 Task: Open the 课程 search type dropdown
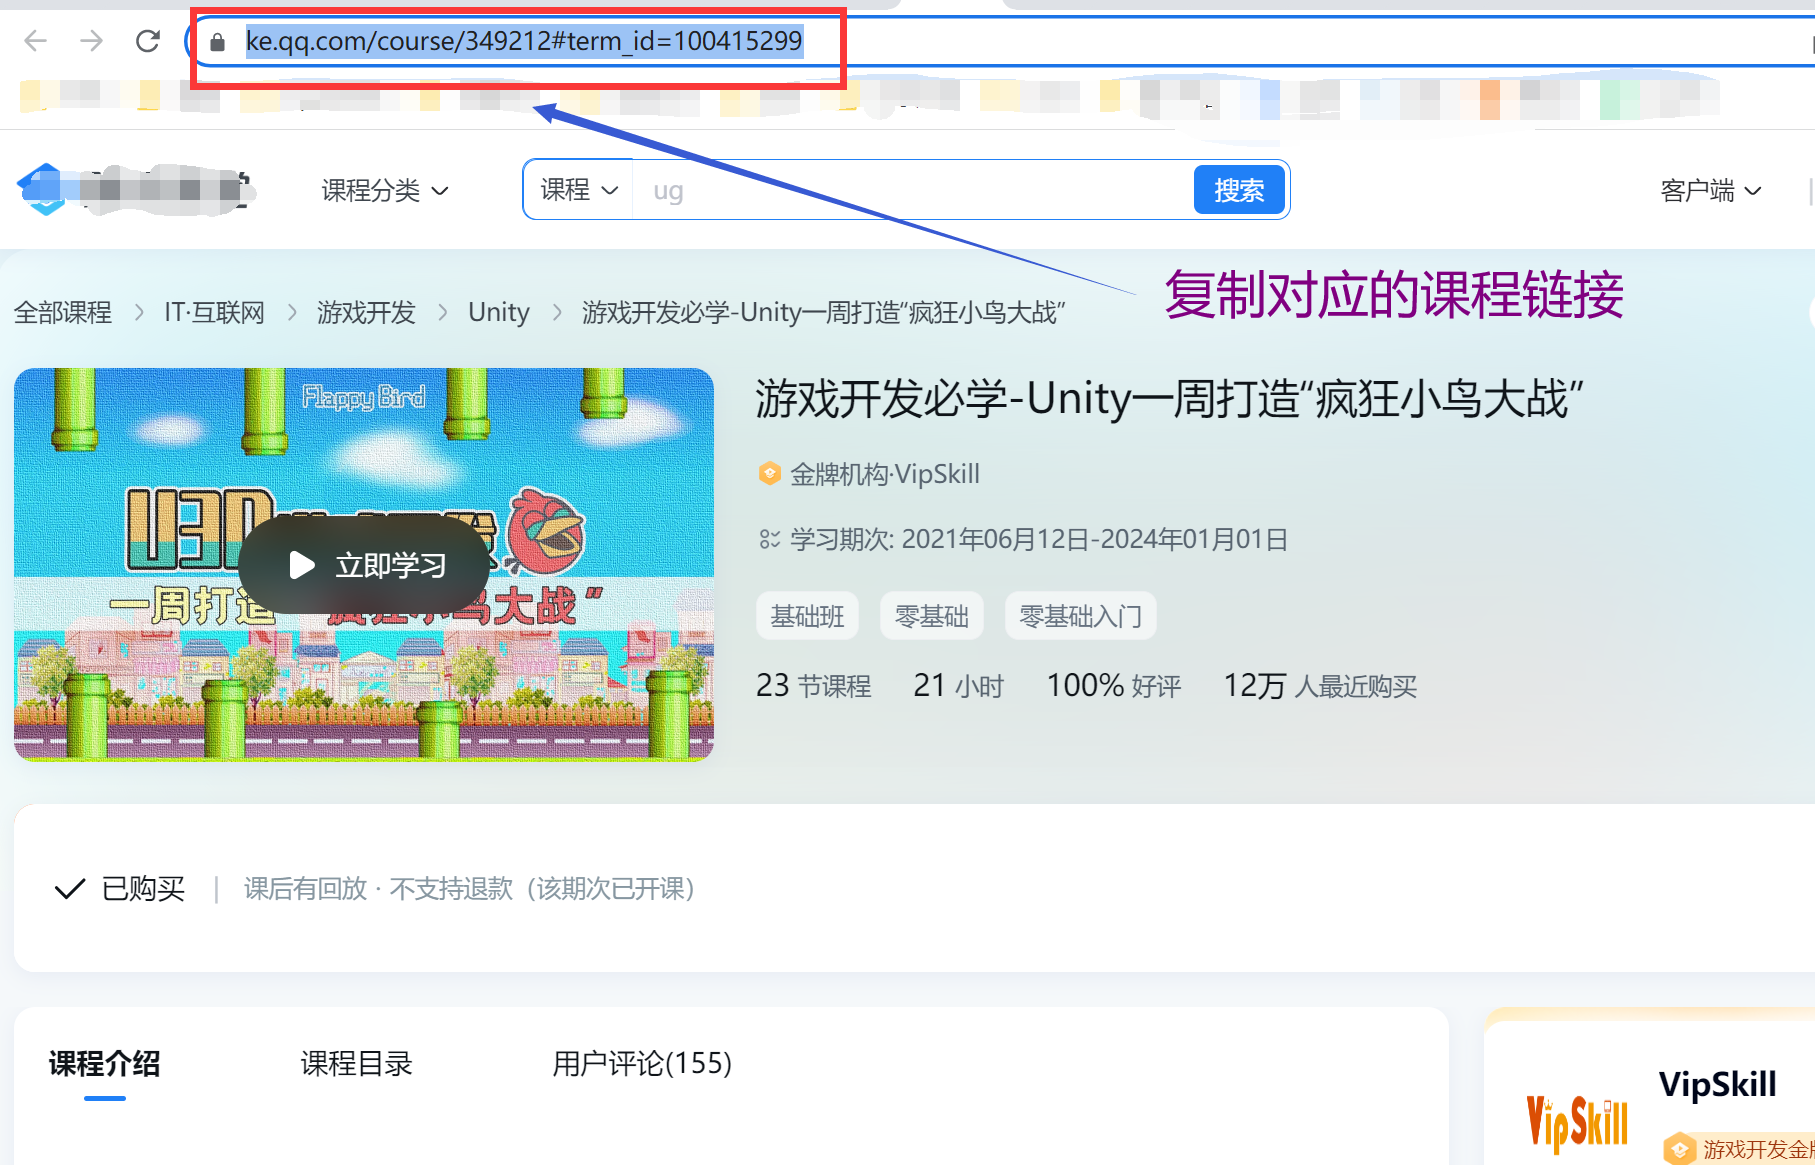(579, 190)
